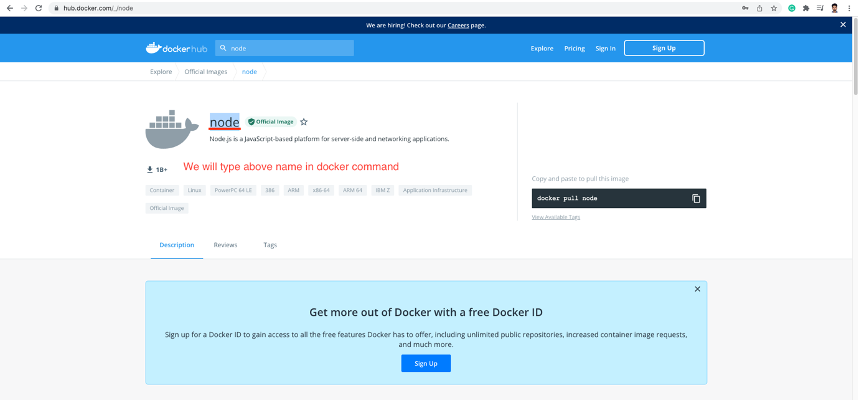Click the Official Image badge
This screenshot has width=858, height=400.
coord(271,122)
